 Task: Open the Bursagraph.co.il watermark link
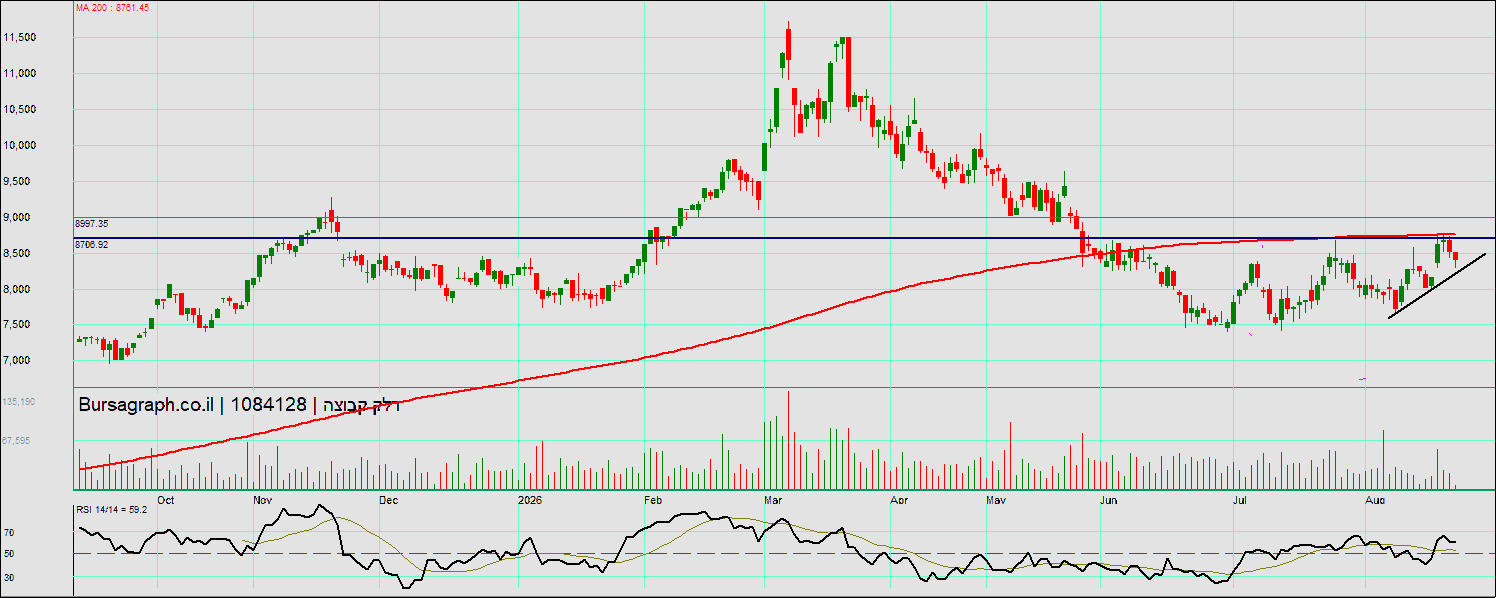146,404
